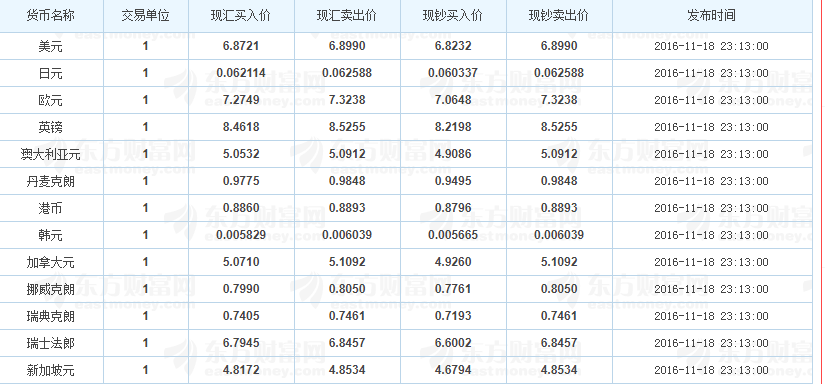825x384 pixels.
Task: Click the 6.7945 value for 瑞士法郎
Action: pos(241,343)
